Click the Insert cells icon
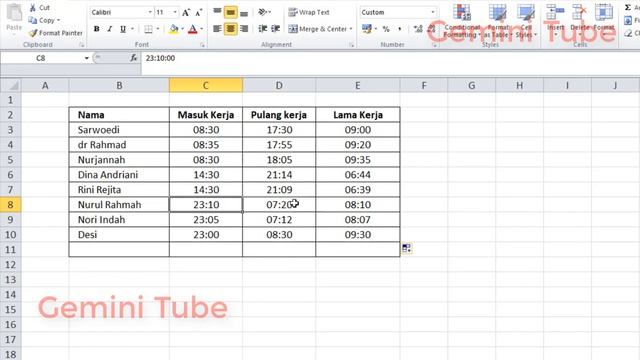The width and height of the screenshot is (640, 360). [x=556, y=12]
